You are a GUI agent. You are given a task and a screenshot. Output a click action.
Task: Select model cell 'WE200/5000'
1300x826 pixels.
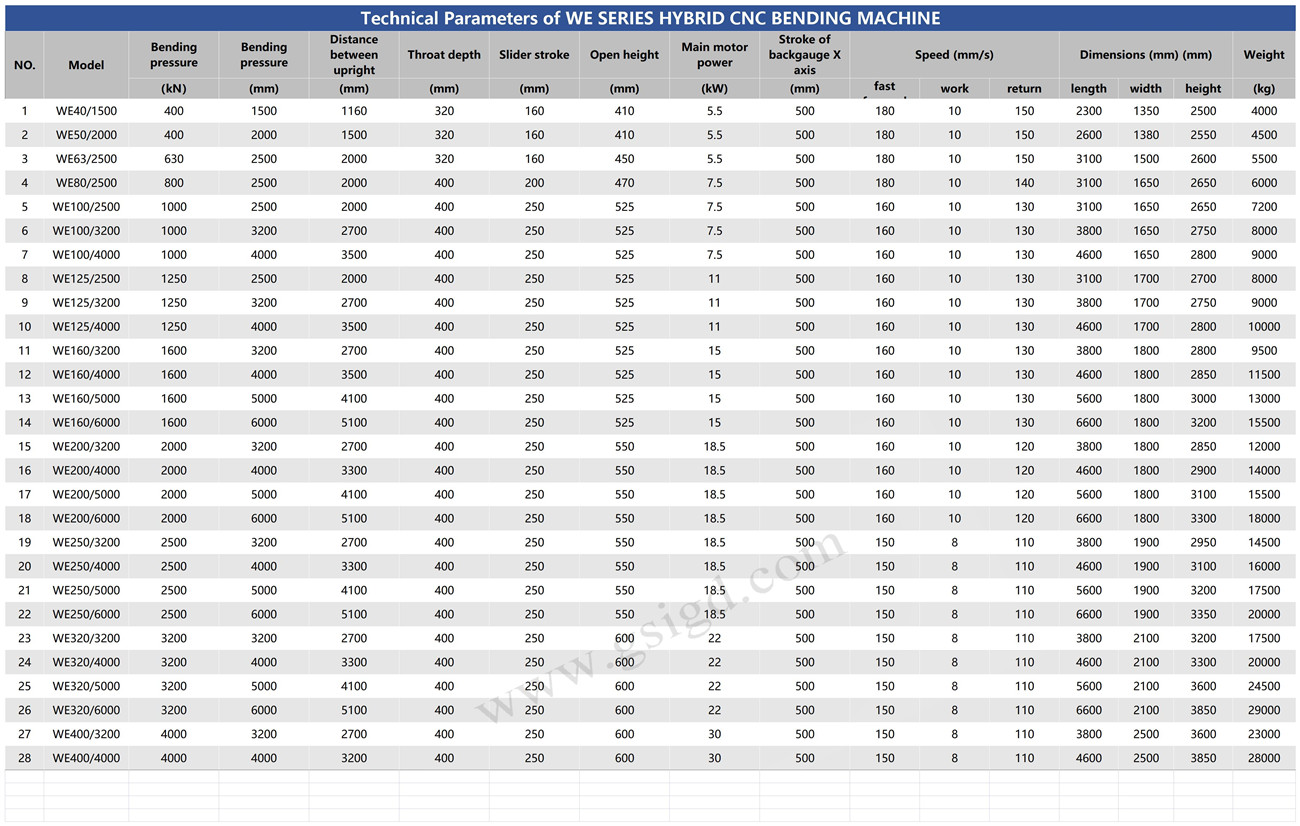click(86, 495)
